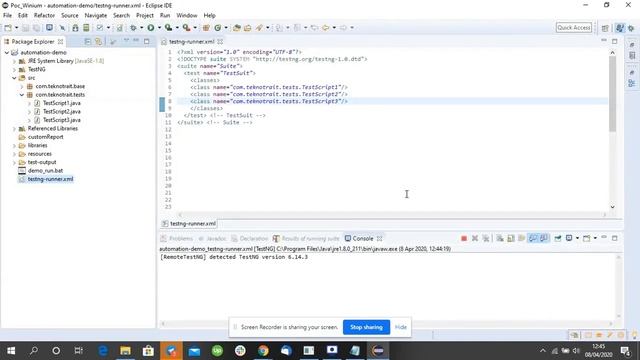Minimize the Package Explorer panel

point(136,41)
